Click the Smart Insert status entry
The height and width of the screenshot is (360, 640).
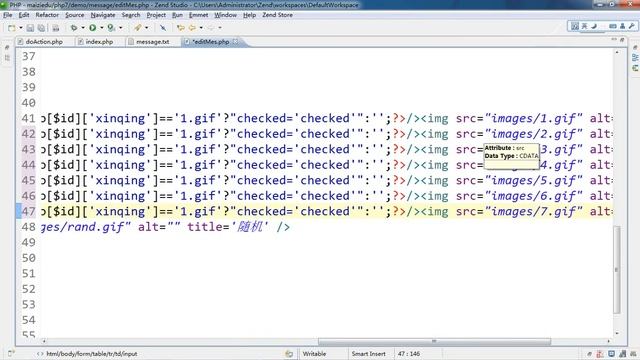pyautogui.click(x=368, y=354)
